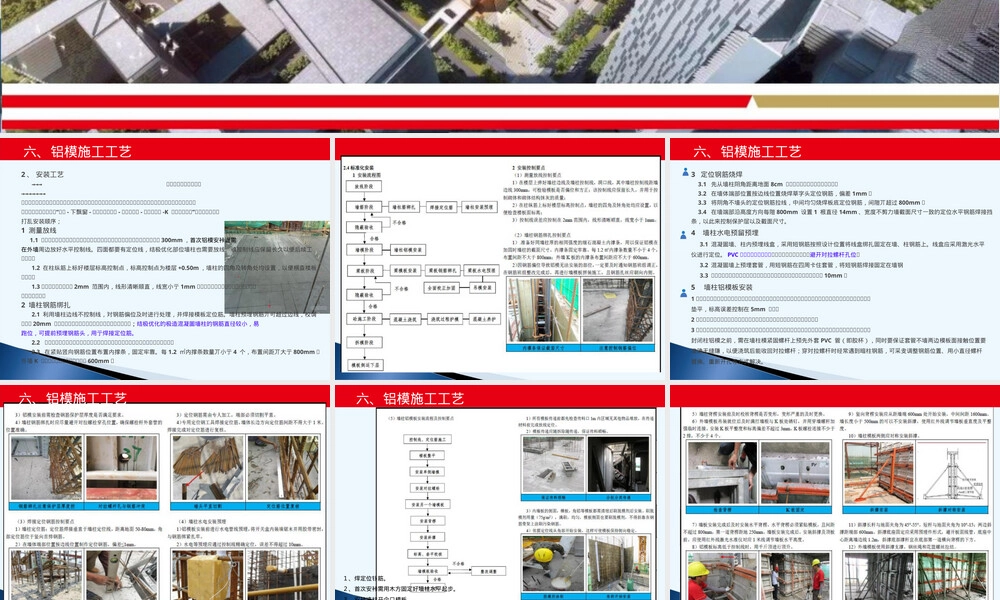Select the bottom-center slide with vertical flowchart
1000x600 pixels.
coord(500,492)
